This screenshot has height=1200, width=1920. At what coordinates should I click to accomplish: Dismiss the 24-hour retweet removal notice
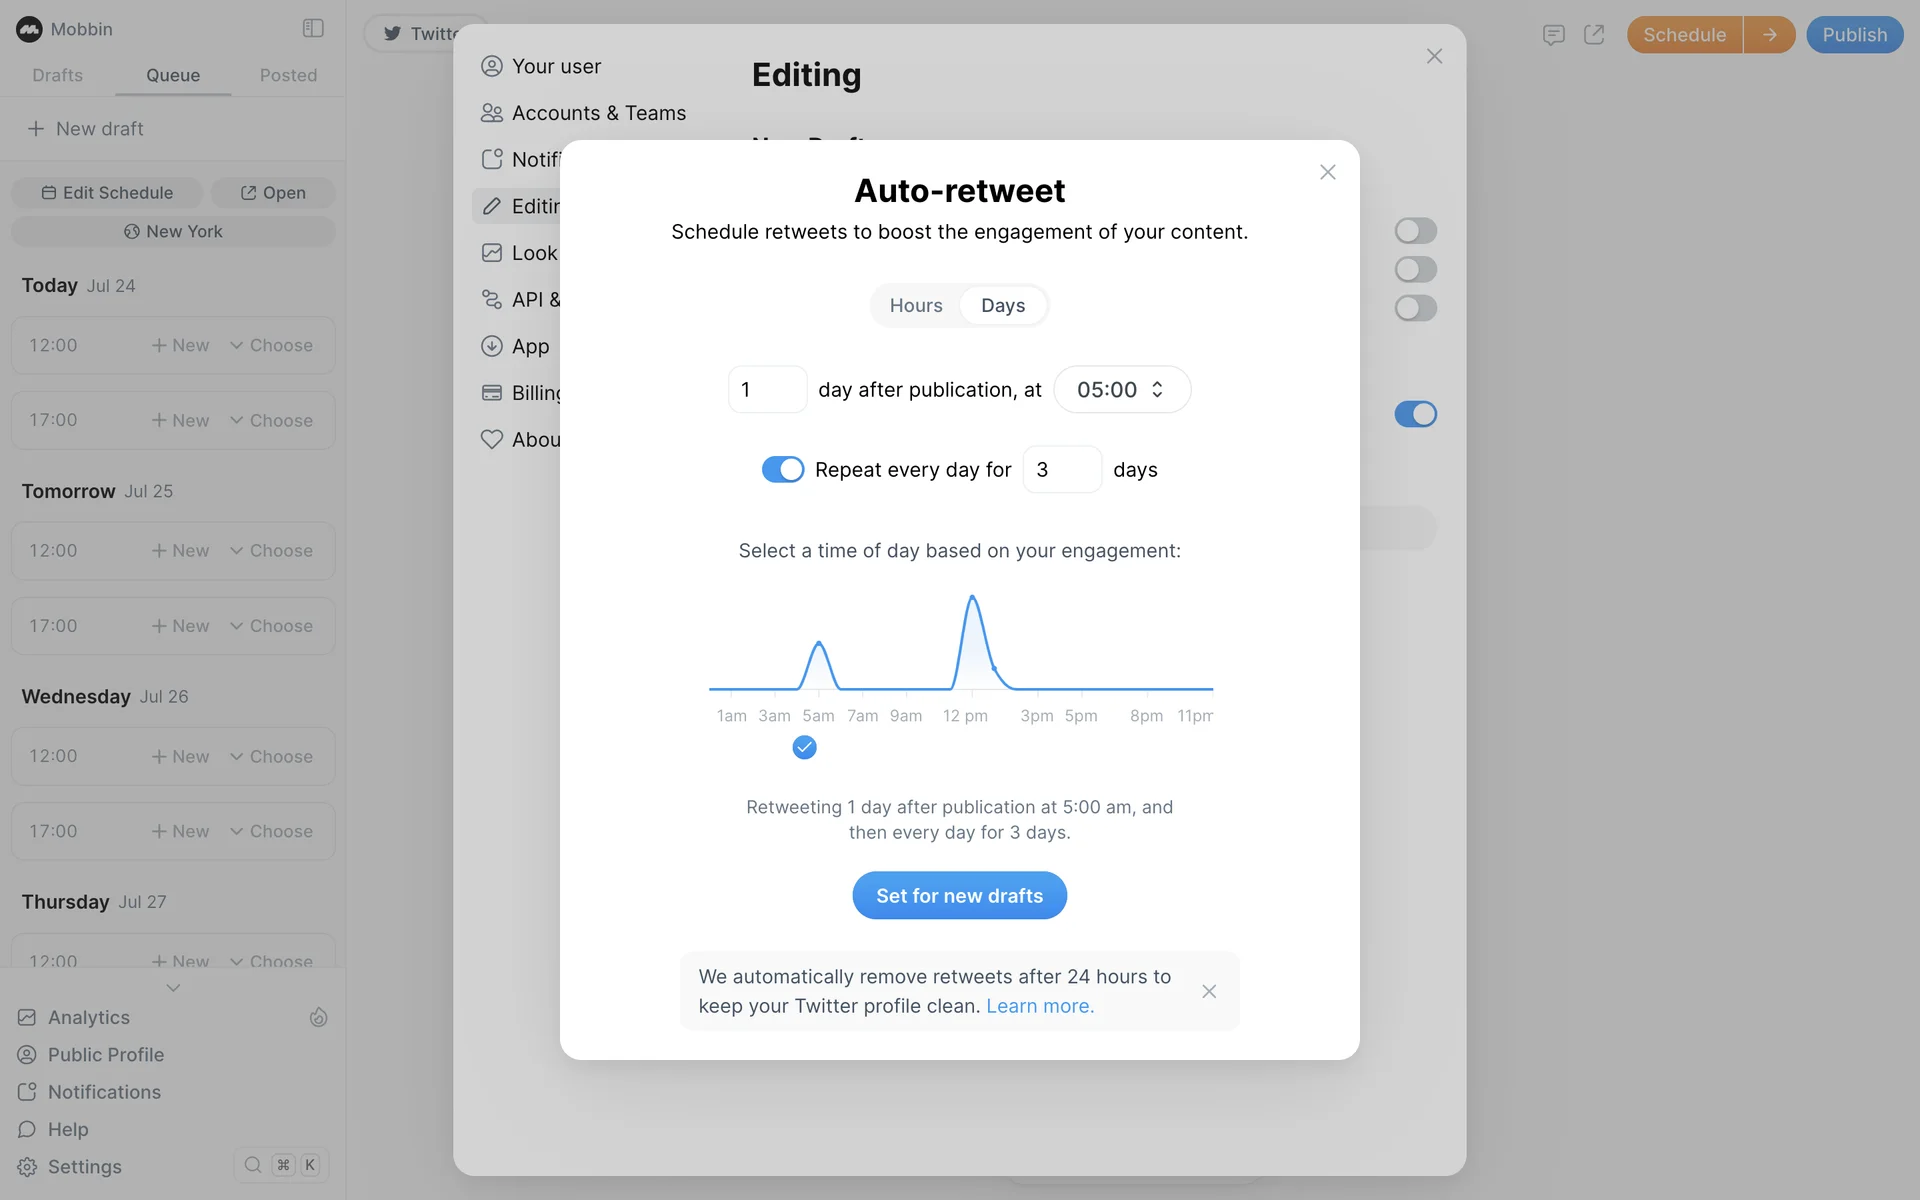[x=1209, y=991]
